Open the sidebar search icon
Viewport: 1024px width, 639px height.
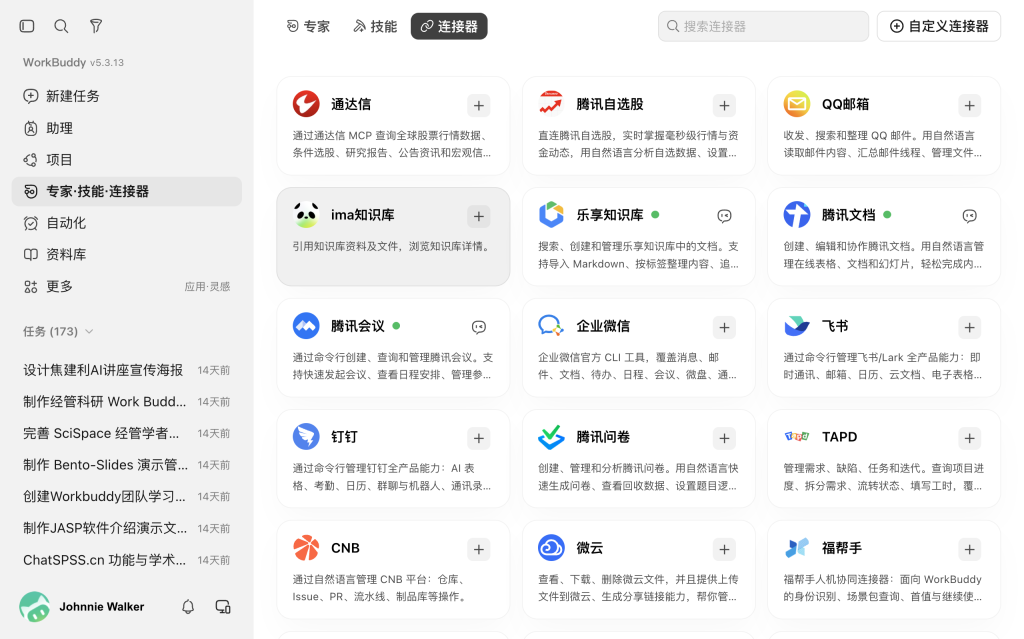pyautogui.click(x=61, y=26)
